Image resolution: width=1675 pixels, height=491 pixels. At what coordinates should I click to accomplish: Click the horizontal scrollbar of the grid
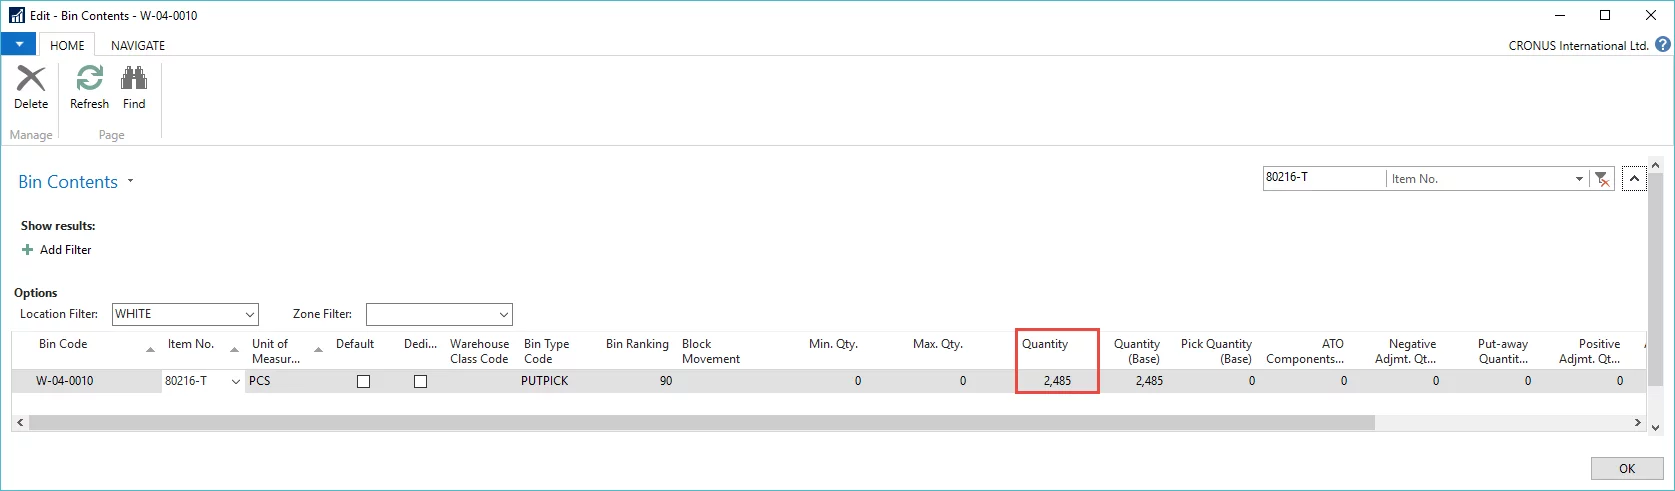700,423
